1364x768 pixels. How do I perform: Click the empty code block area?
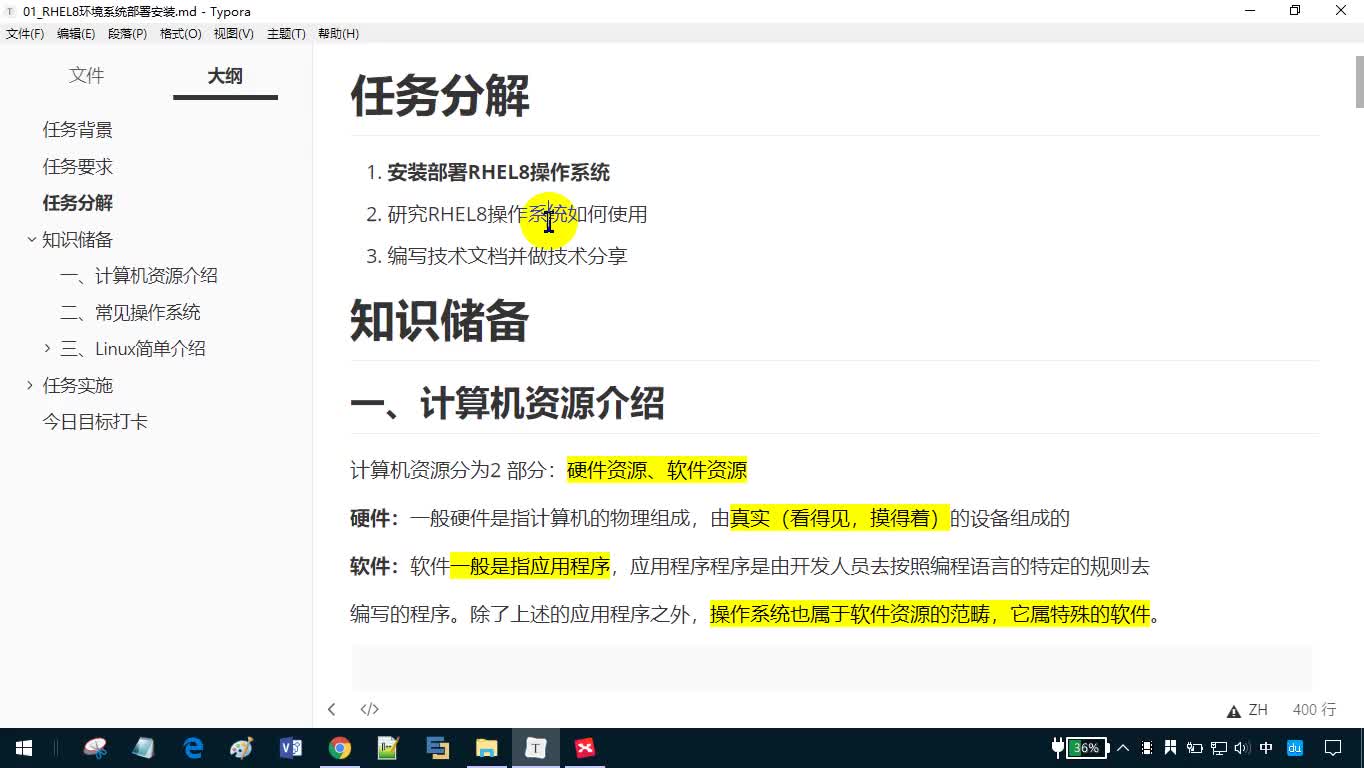[831, 668]
